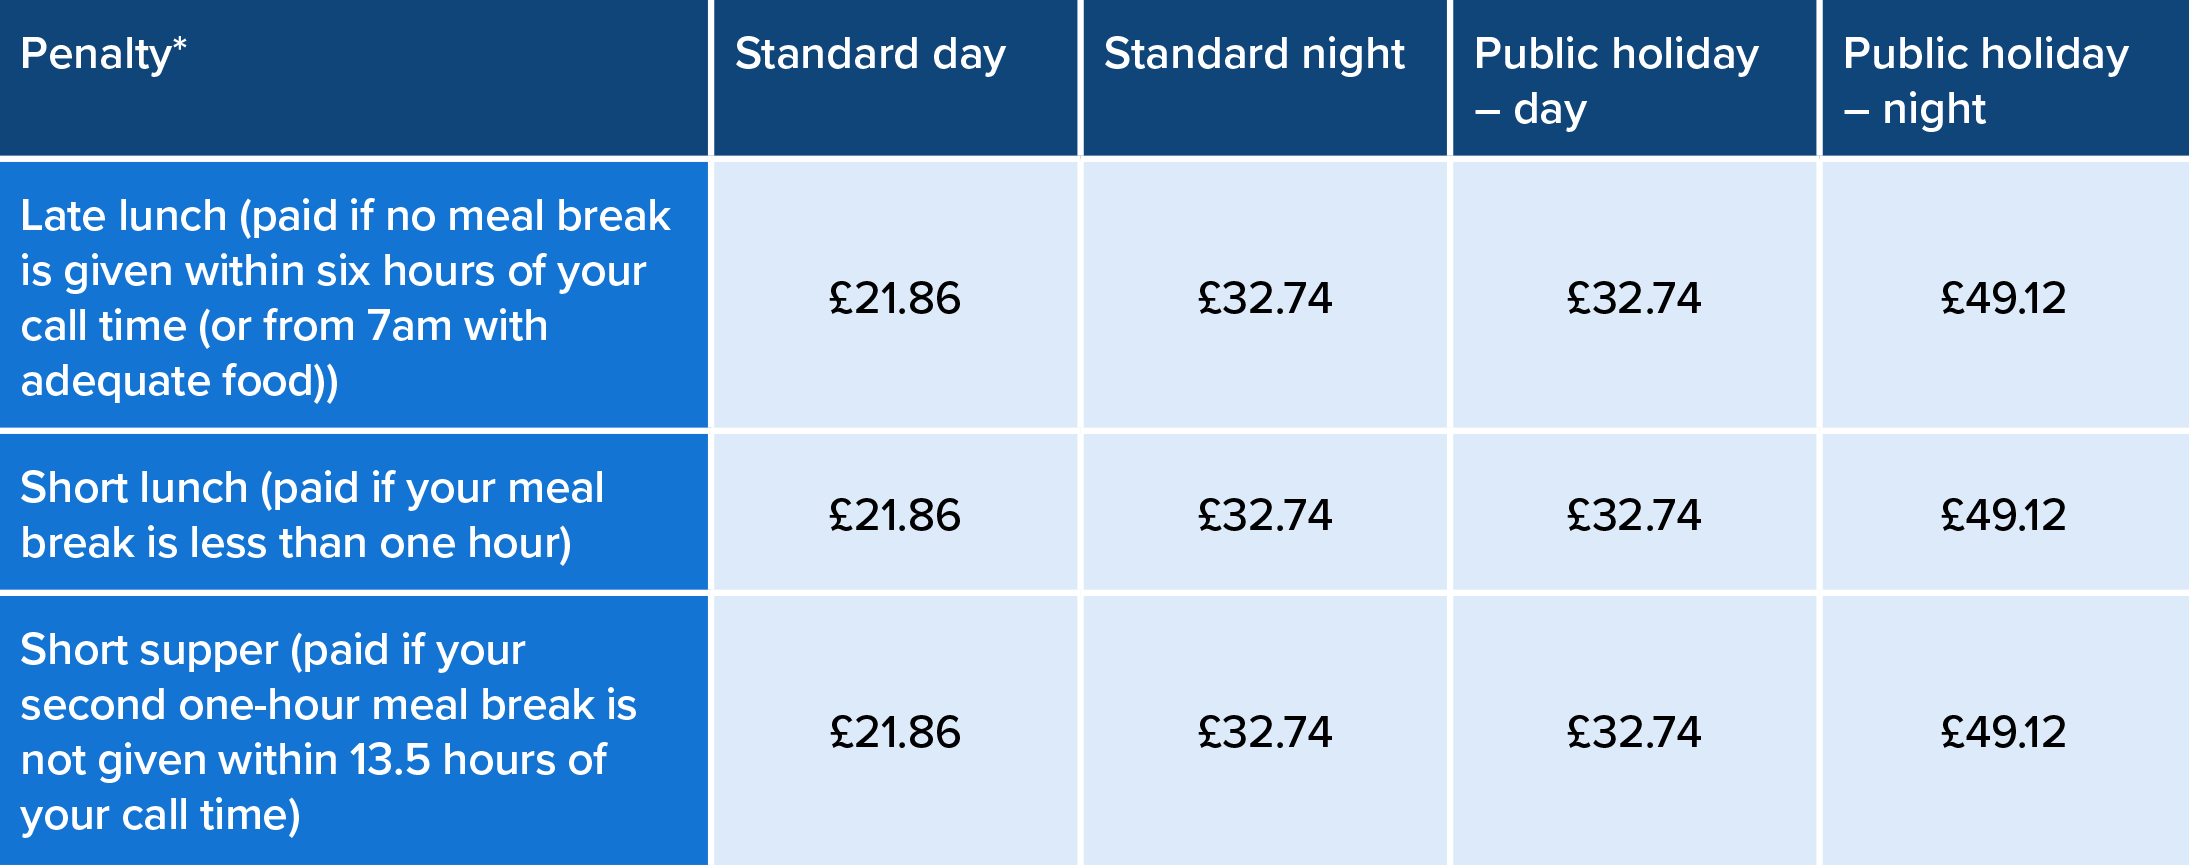Click Short lunch Public holiday day £32.74
The height and width of the screenshot is (865, 2189).
coord(1634,512)
